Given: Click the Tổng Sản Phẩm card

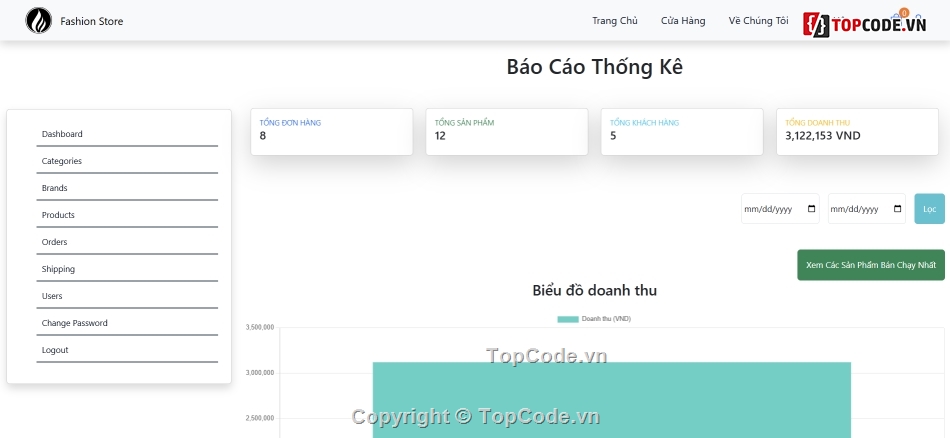Looking at the screenshot, I should (507, 131).
